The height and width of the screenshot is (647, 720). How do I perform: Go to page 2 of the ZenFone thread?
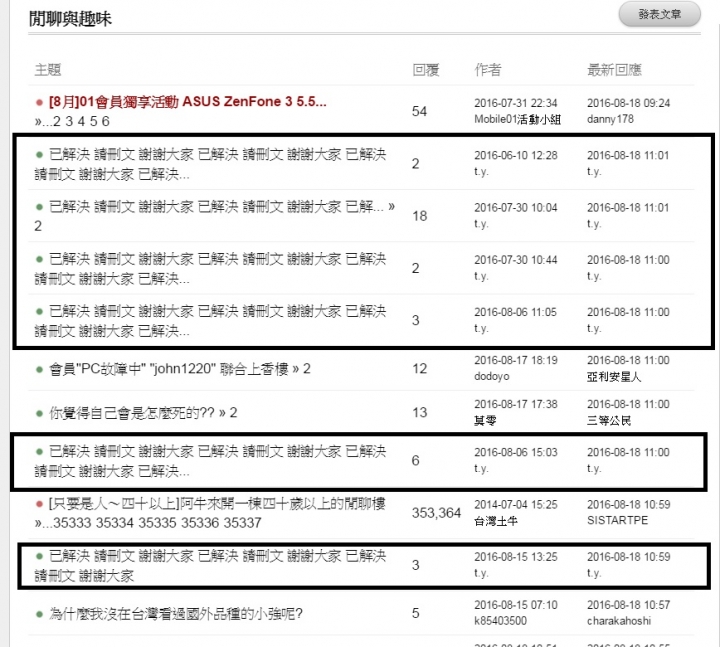(x=56, y=121)
